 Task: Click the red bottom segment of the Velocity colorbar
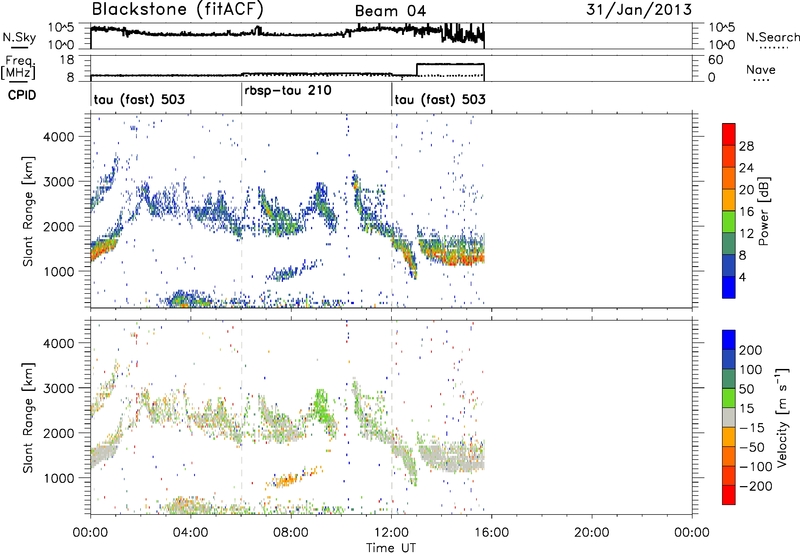tap(729, 495)
